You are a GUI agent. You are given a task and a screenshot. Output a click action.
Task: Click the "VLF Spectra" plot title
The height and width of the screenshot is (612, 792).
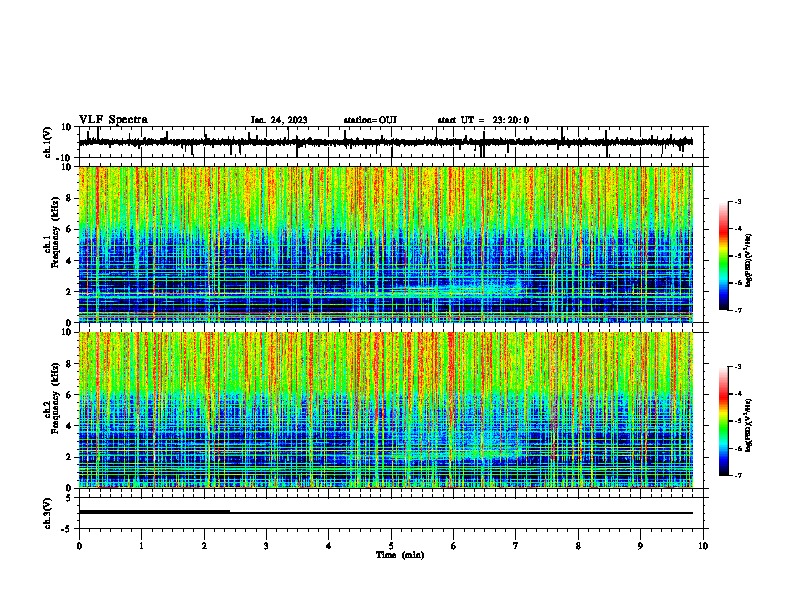coord(113,119)
